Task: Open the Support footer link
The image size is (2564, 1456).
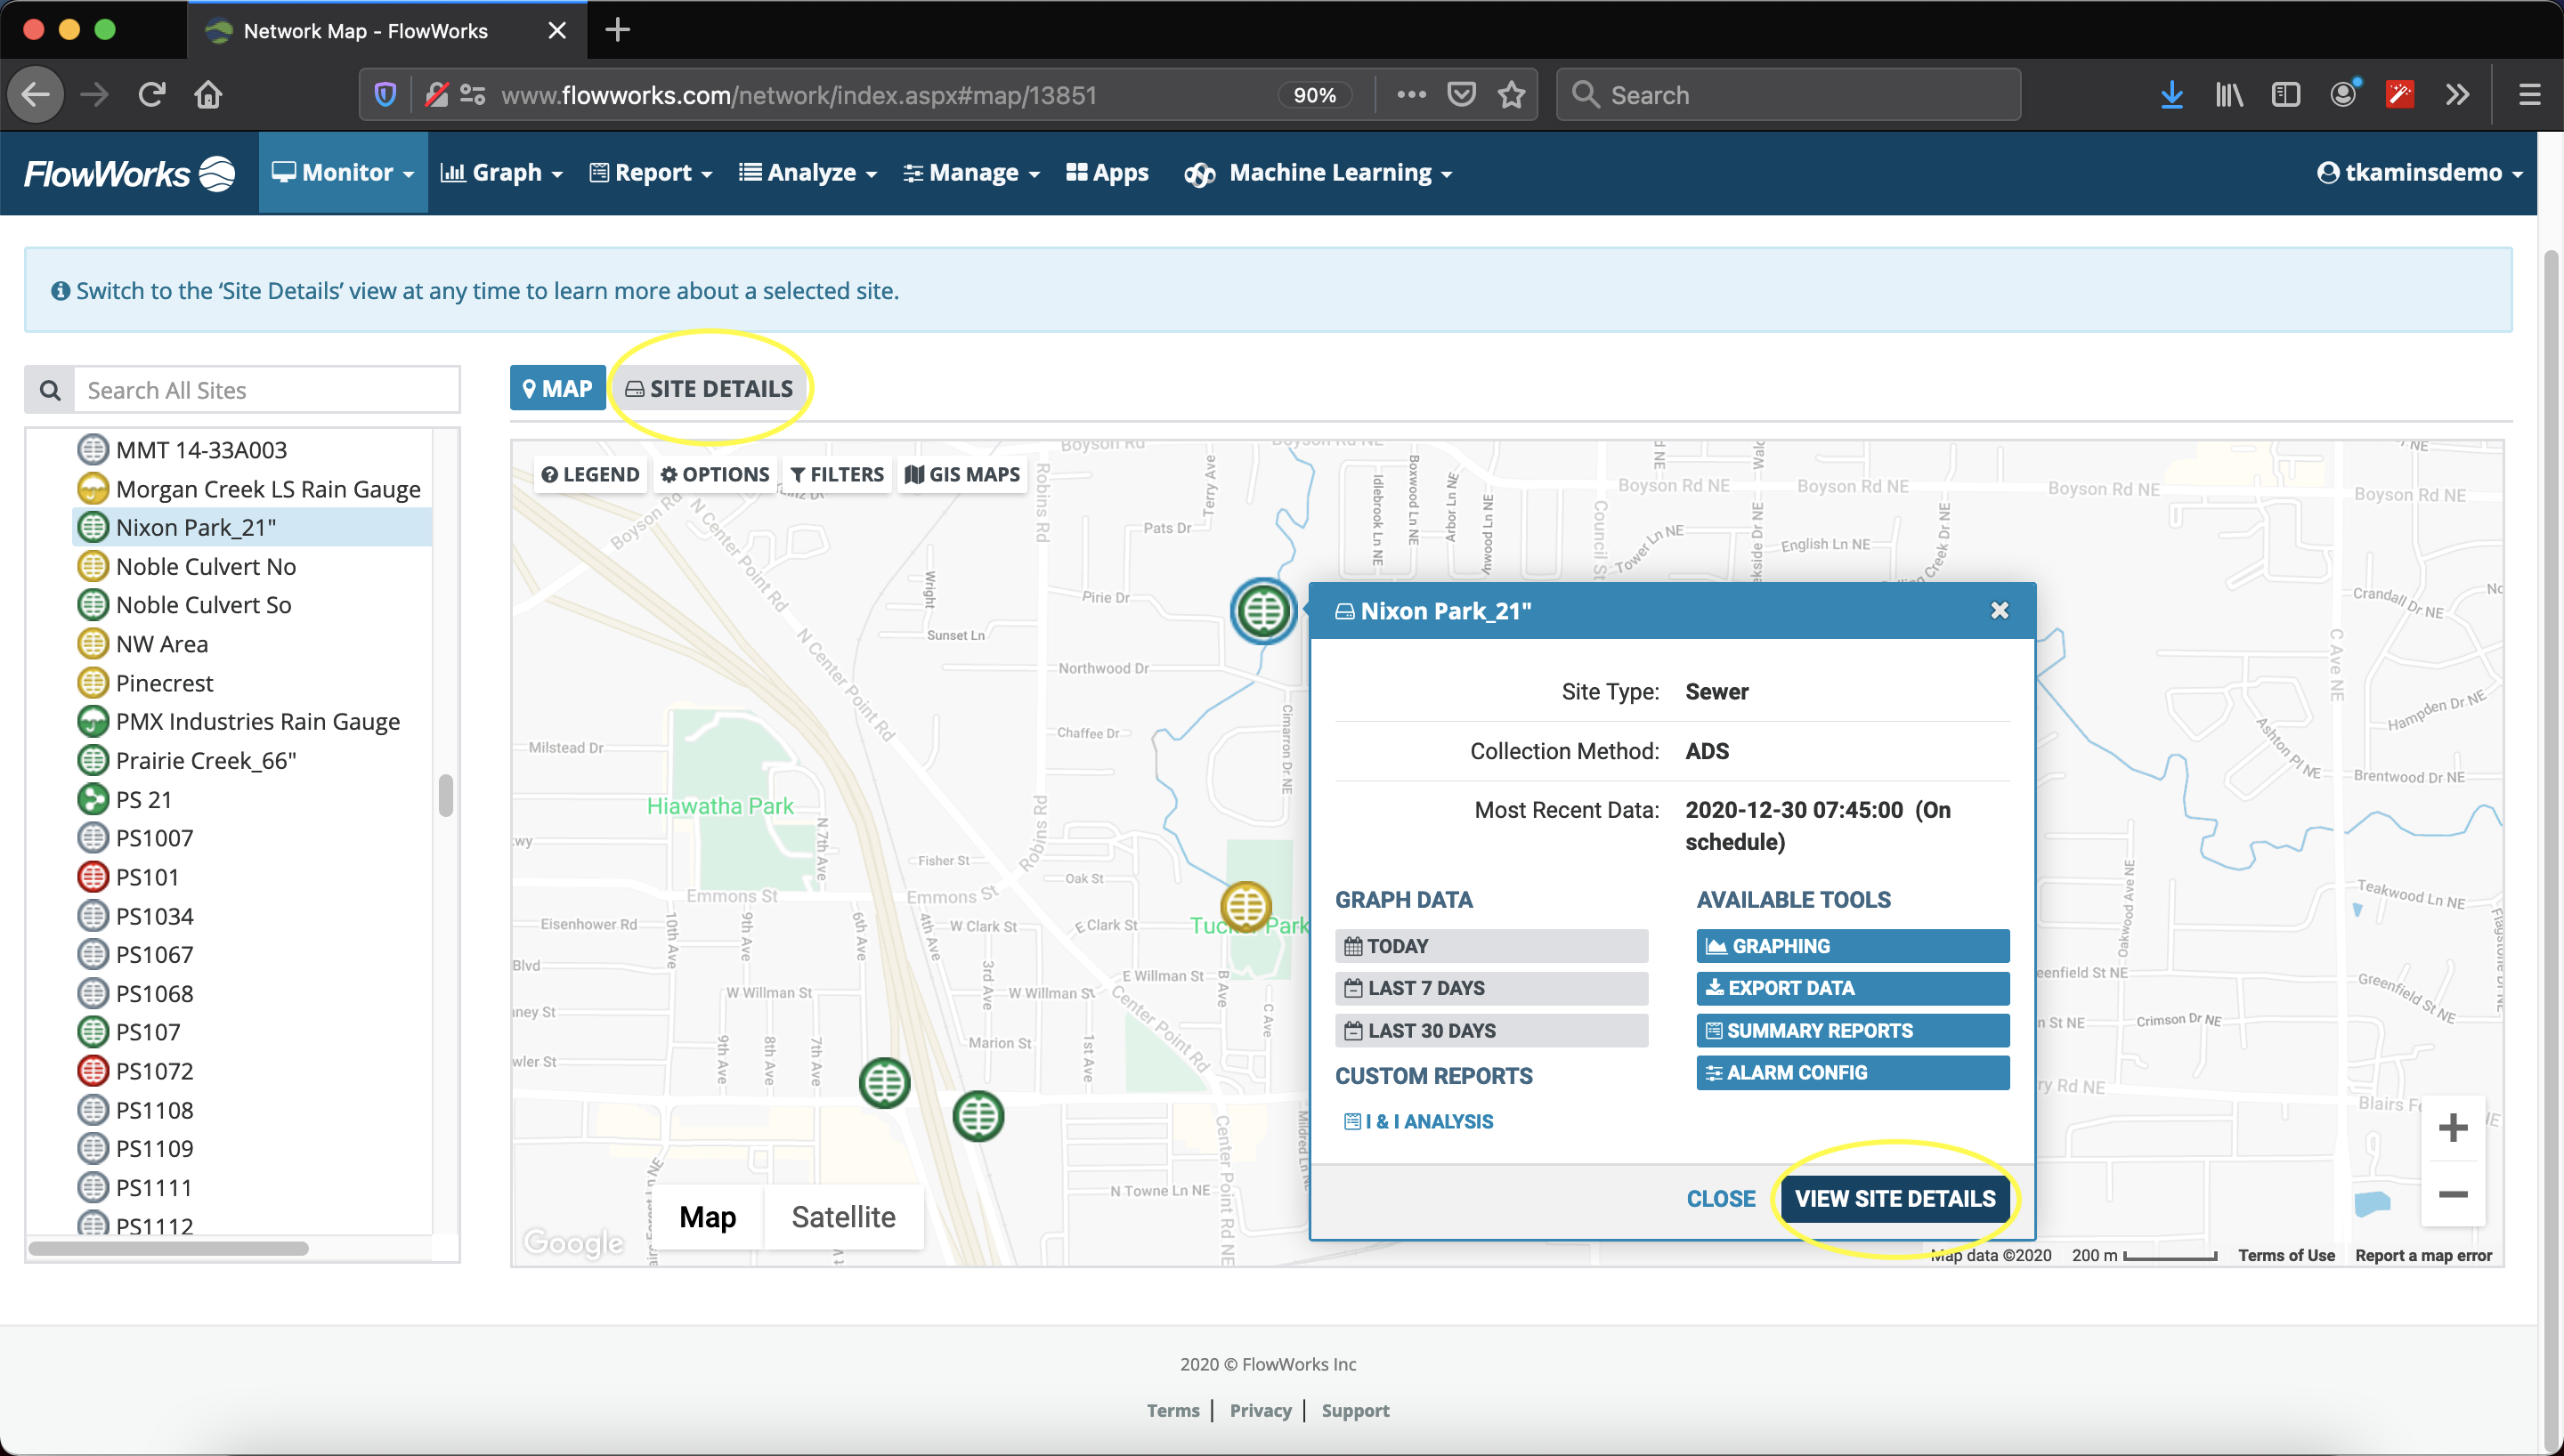Action: [1355, 1410]
